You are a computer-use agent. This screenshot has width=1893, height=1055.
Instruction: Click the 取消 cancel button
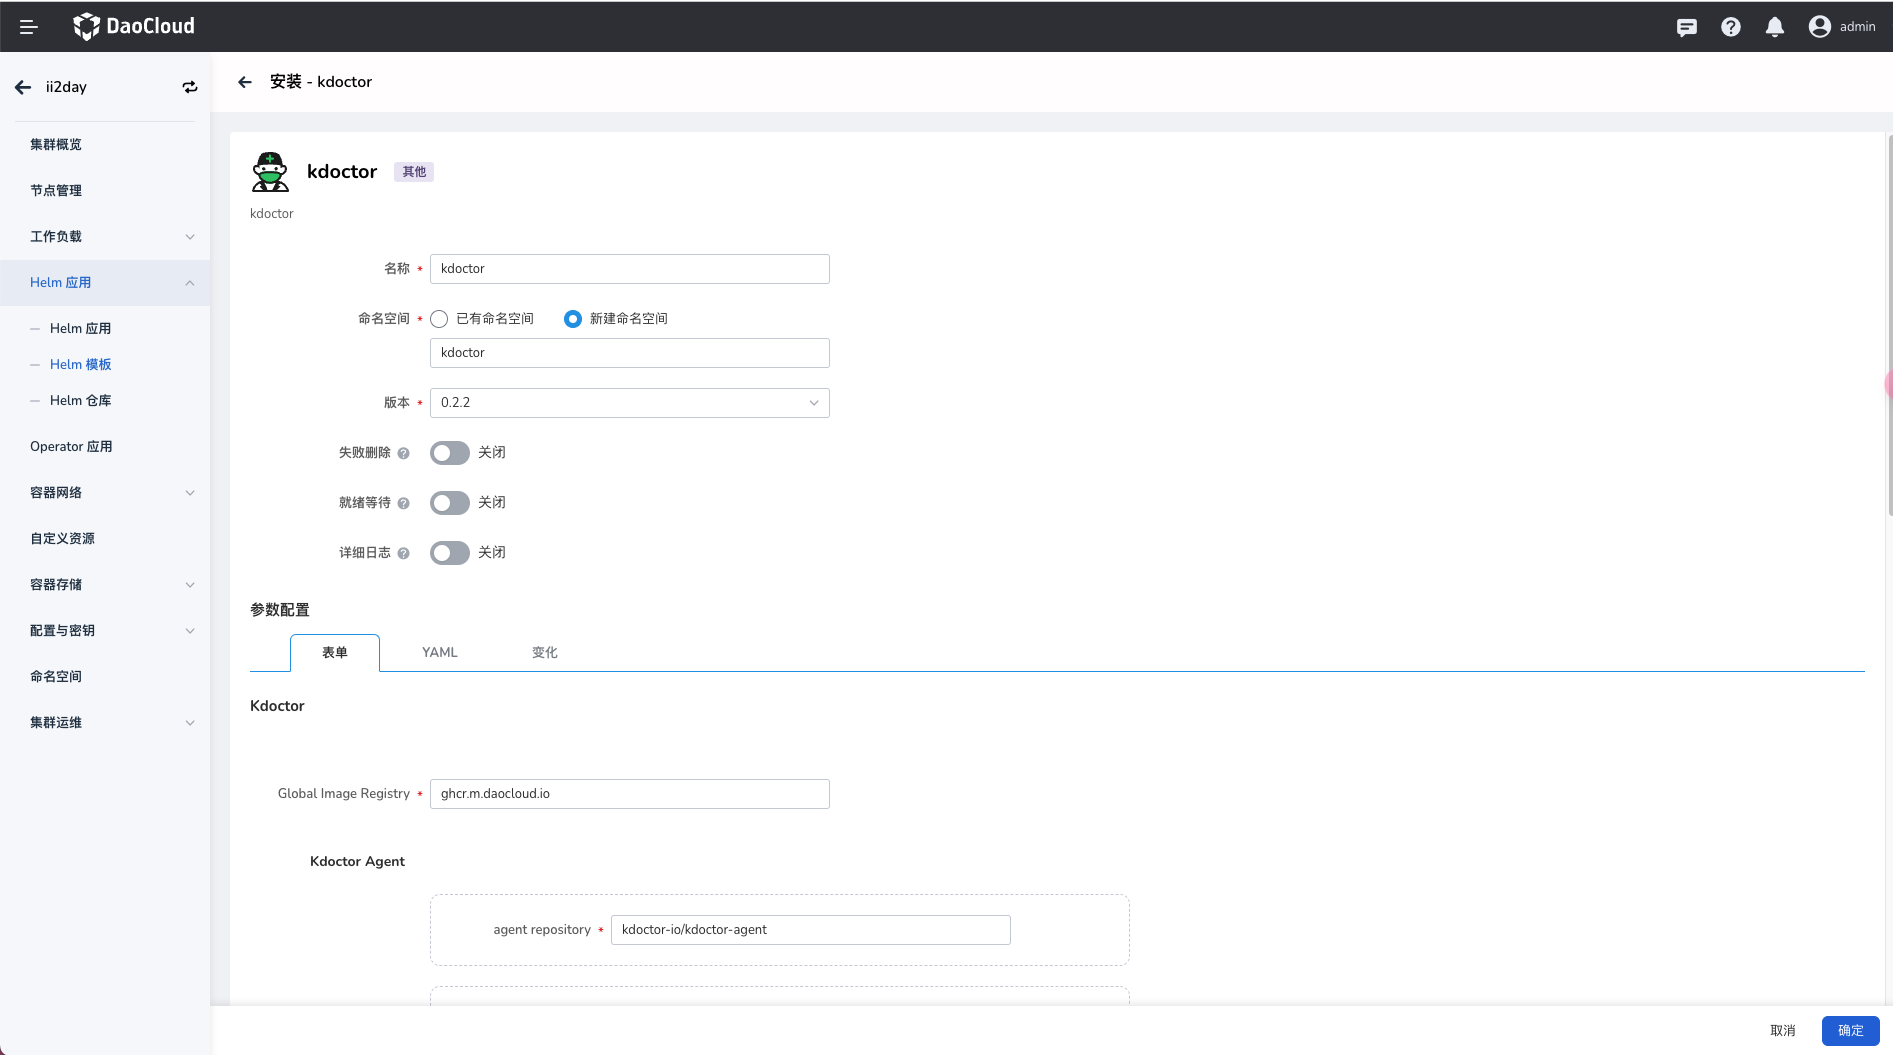pos(1782,1031)
